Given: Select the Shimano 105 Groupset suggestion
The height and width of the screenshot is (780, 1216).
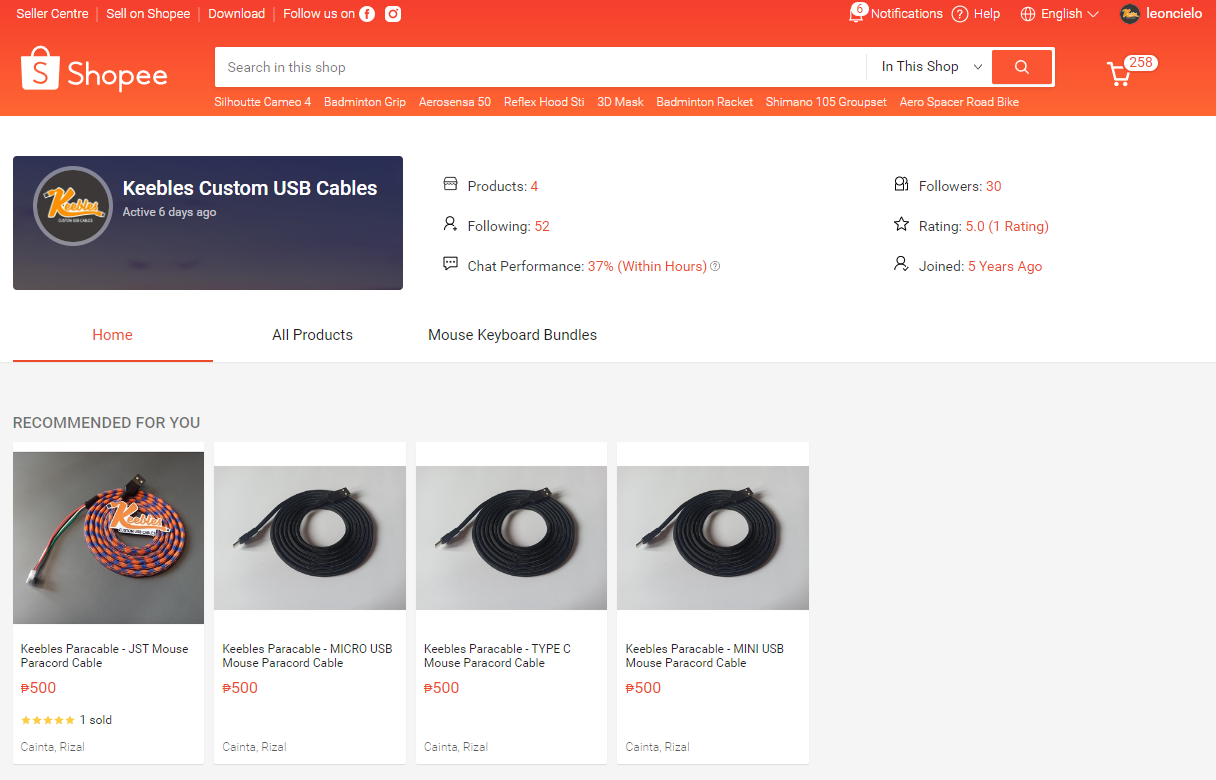Looking at the screenshot, I should (826, 102).
